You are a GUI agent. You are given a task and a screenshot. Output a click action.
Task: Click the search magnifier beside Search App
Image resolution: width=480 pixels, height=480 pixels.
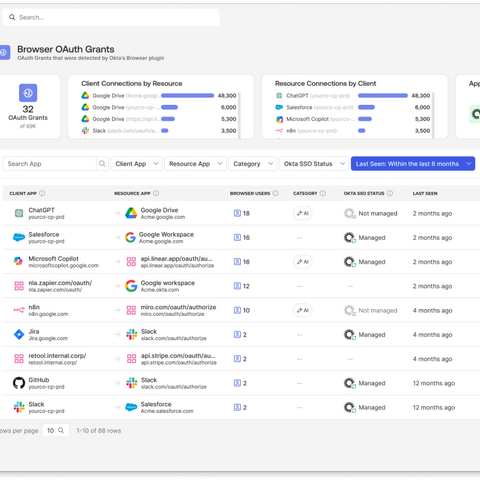(102, 164)
